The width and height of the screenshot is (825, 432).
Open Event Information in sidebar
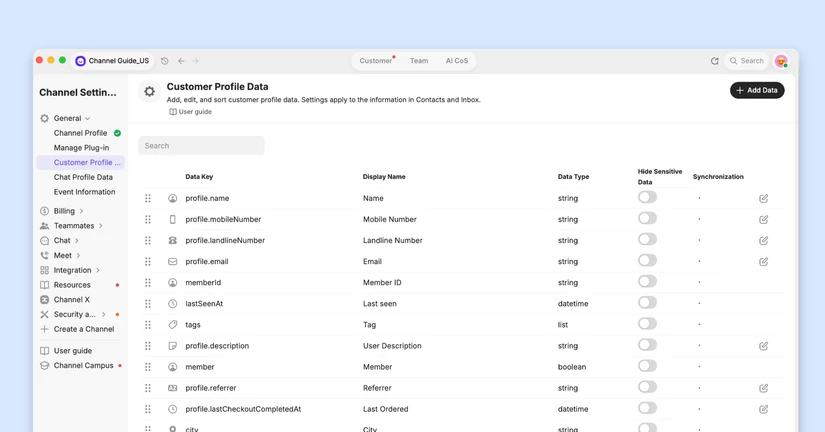click(x=84, y=192)
